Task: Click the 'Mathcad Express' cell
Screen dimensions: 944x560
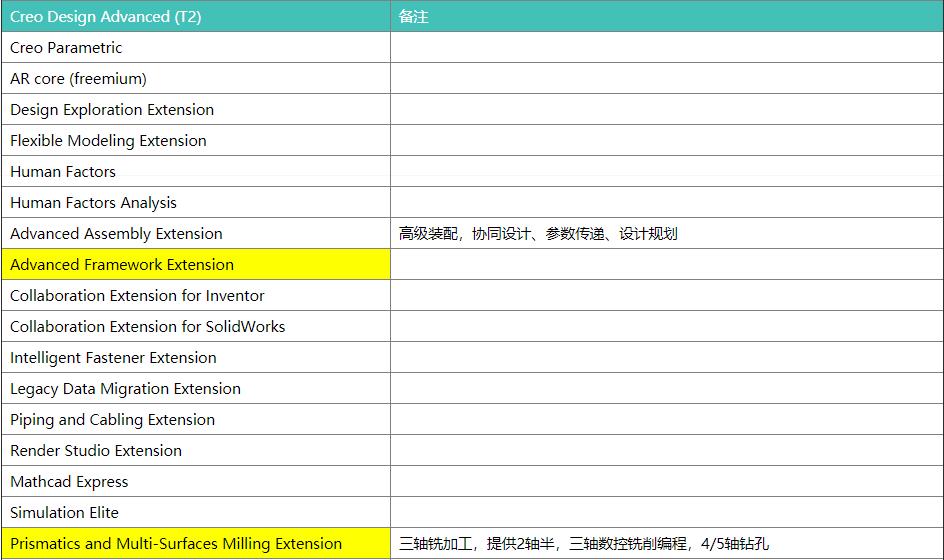Action: coord(196,482)
